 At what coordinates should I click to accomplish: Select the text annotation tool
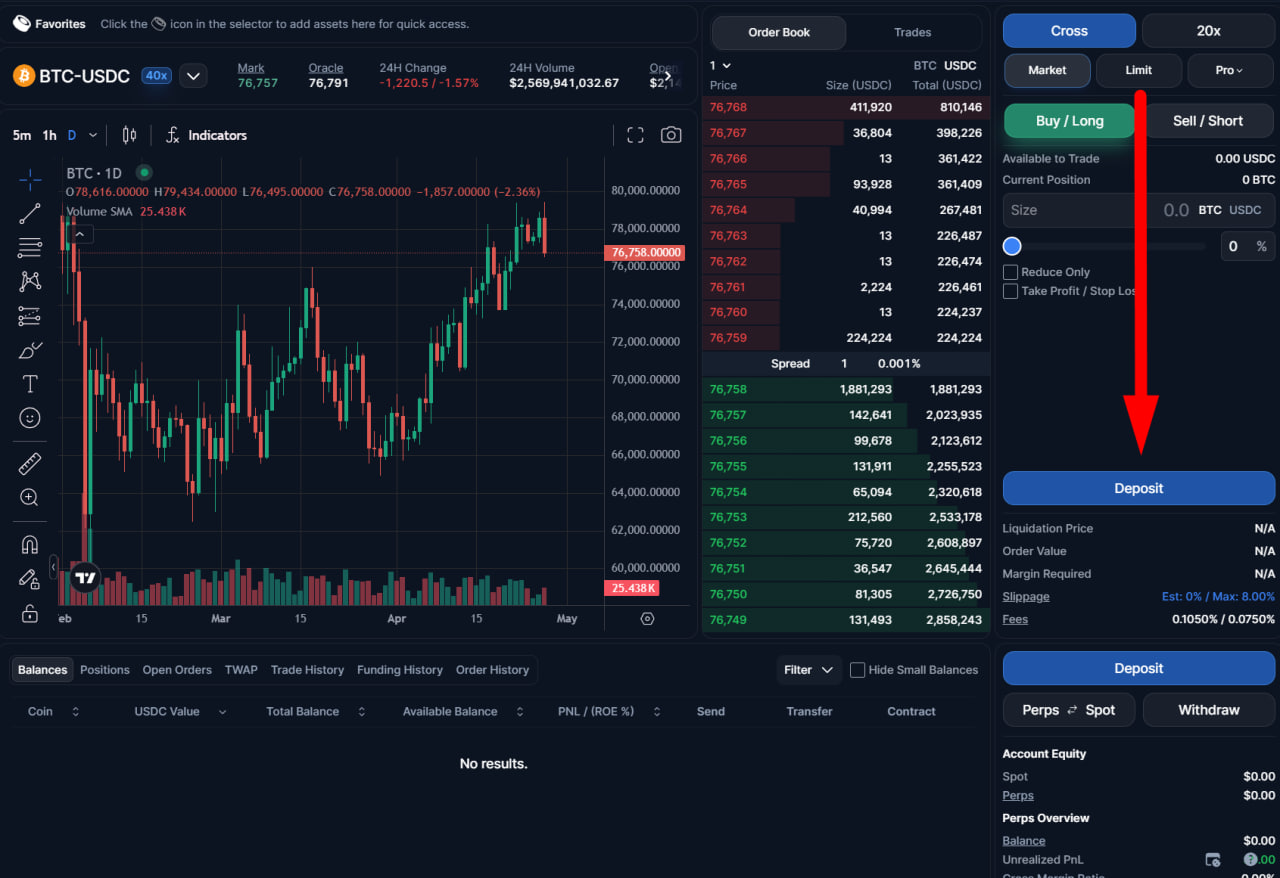(x=30, y=384)
